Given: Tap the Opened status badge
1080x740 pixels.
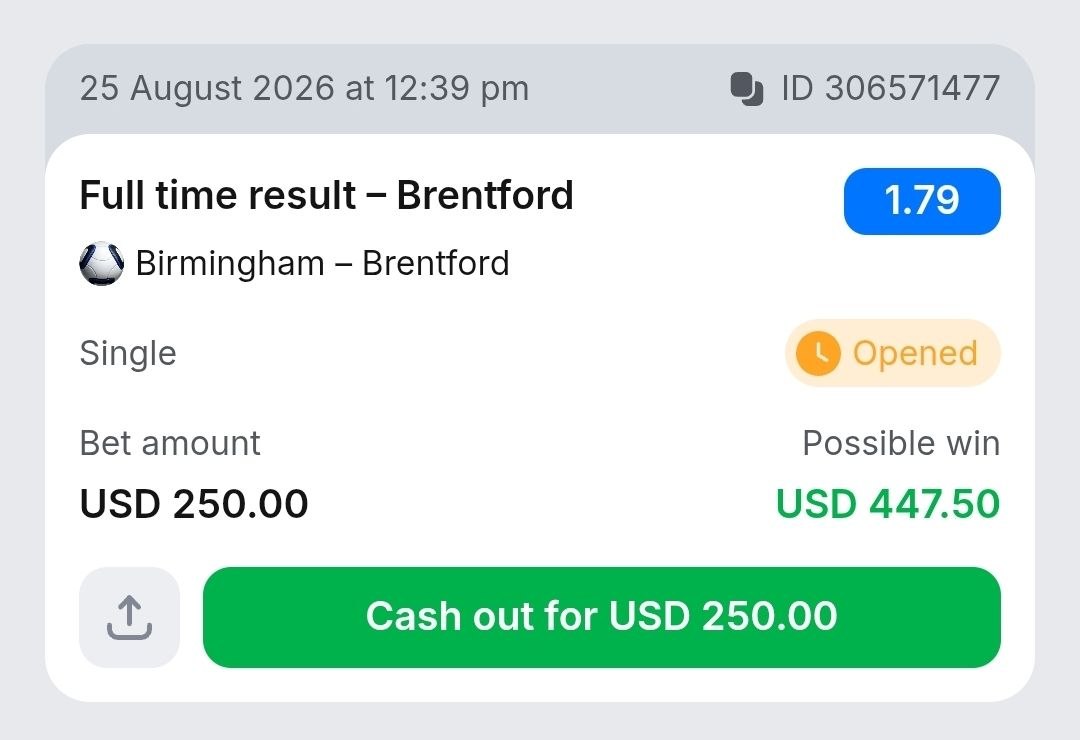Looking at the screenshot, I should (893, 353).
